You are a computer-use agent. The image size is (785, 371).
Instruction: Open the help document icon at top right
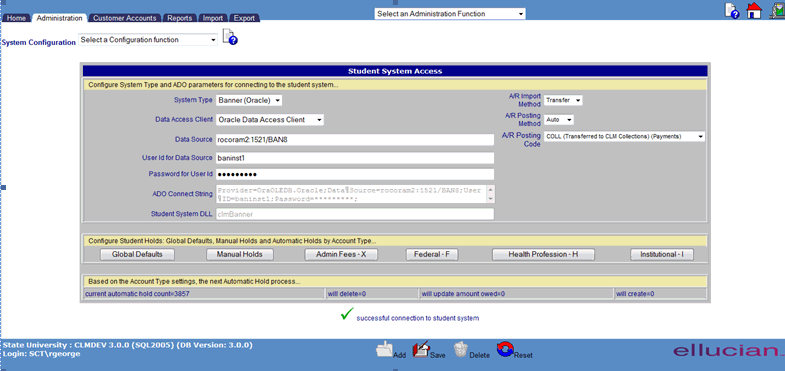pyautogui.click(x=732, y=11)
